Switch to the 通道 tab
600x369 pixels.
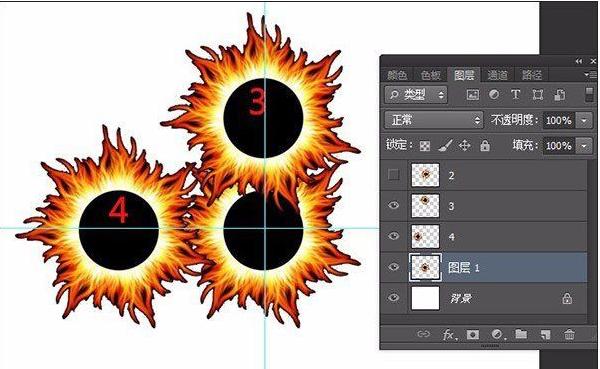tap(498, 75)
